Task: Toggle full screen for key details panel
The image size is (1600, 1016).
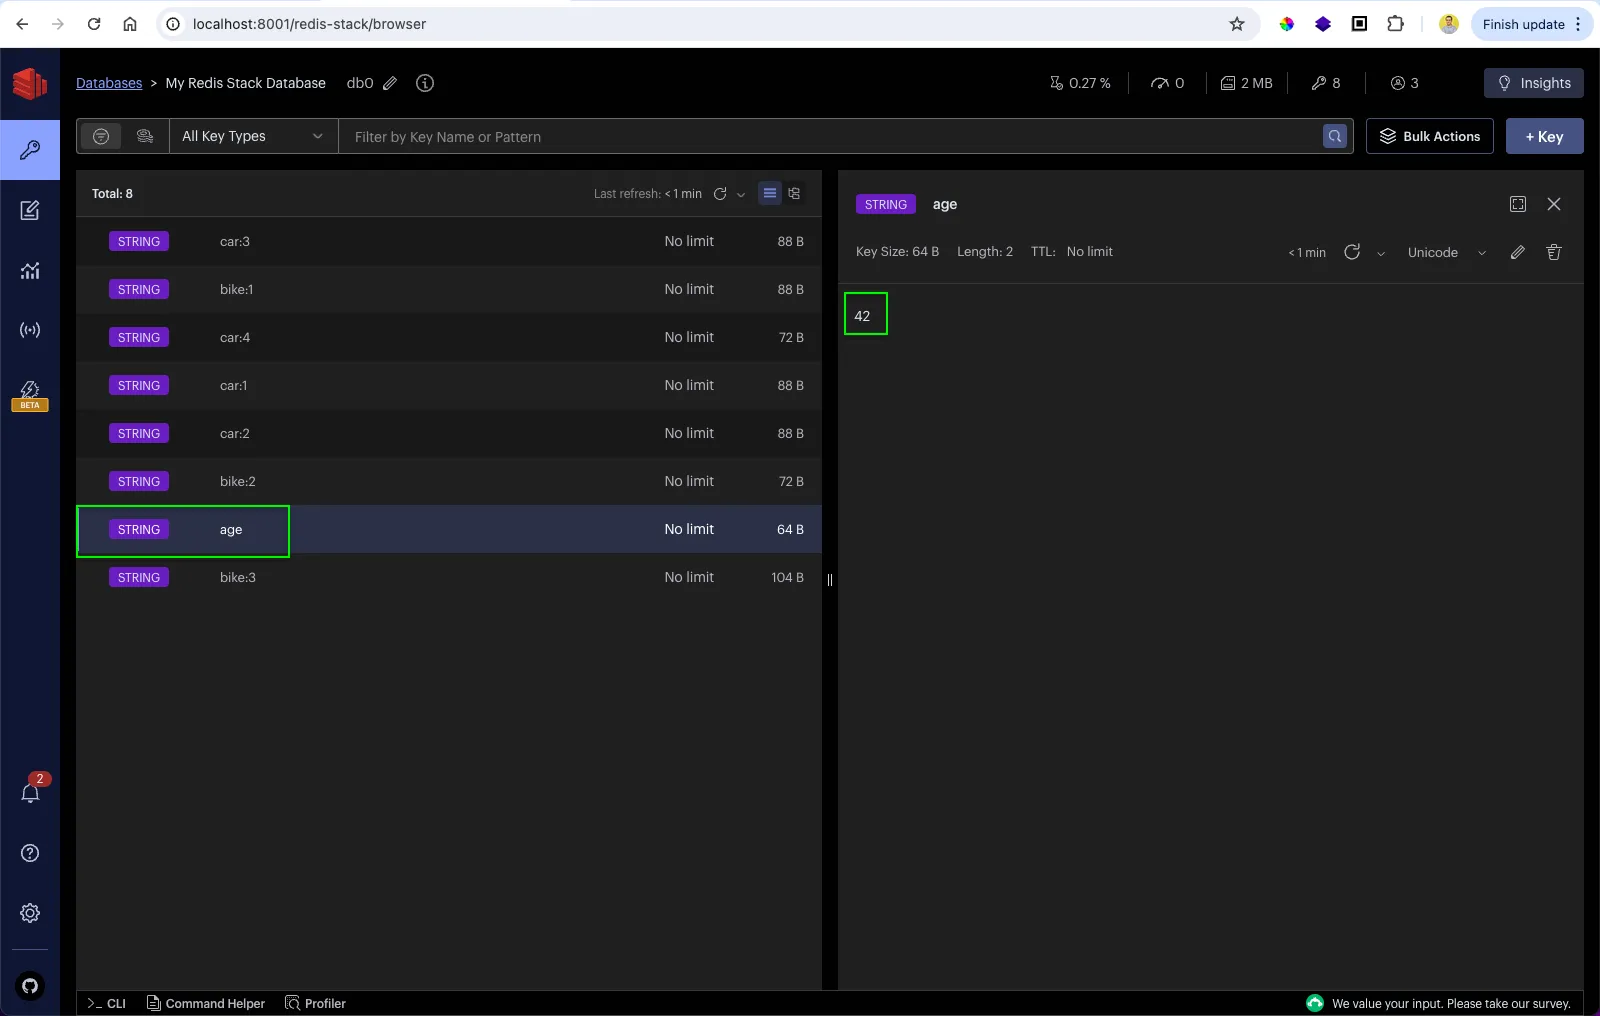Action: 1518,204
